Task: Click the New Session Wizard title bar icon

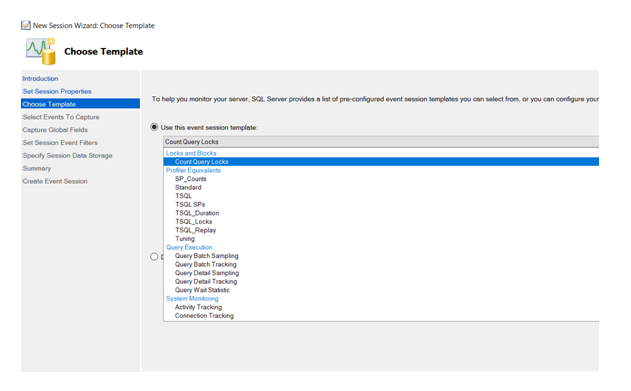Action: click(26, 25)
